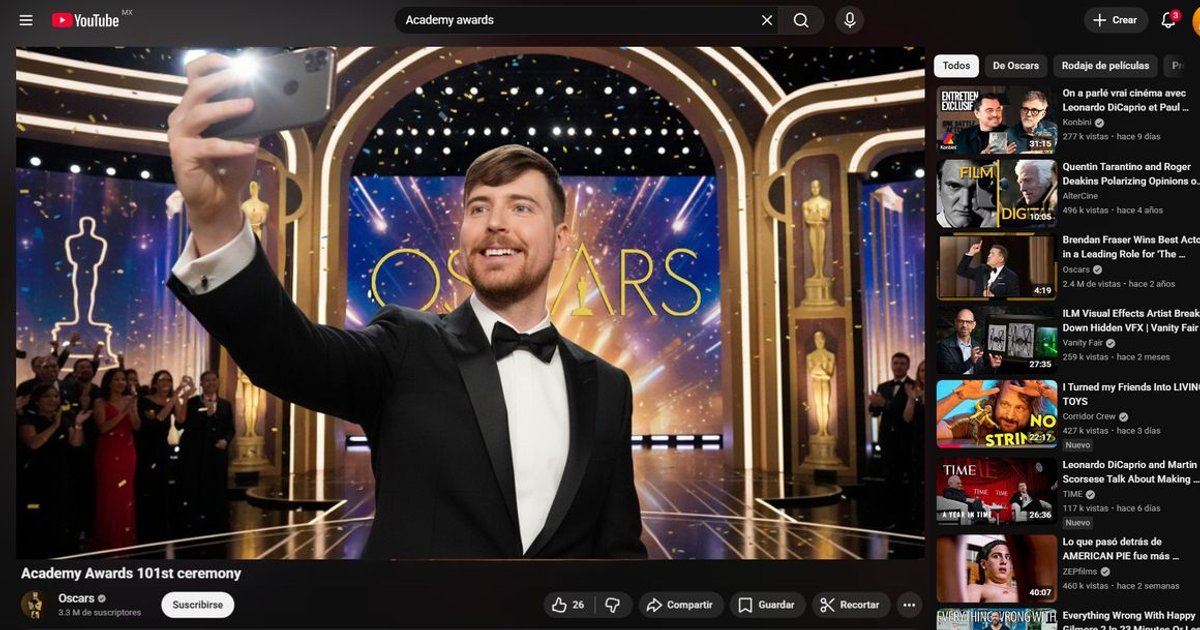Open TIME DiCaprio and Scorsese thumbnail
This screenshot has height=630, width=1200.
click(x=996, y=491)
